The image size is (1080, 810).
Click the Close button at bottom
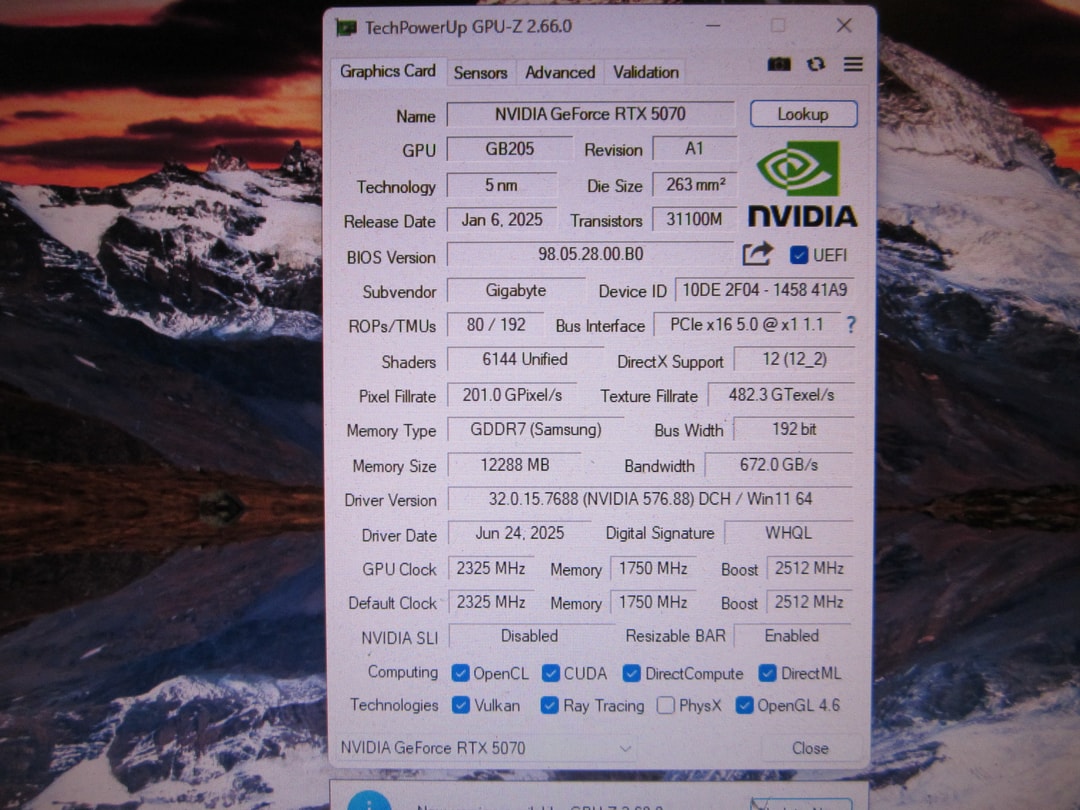click(x=810, y=748)
